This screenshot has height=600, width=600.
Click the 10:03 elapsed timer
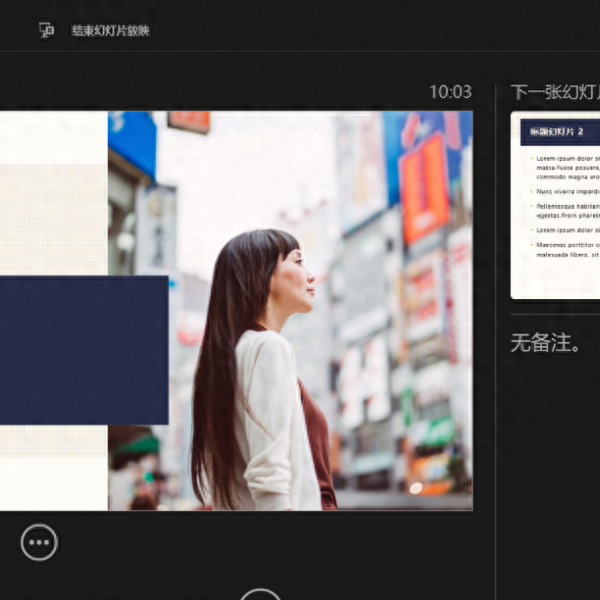(450, 92)
